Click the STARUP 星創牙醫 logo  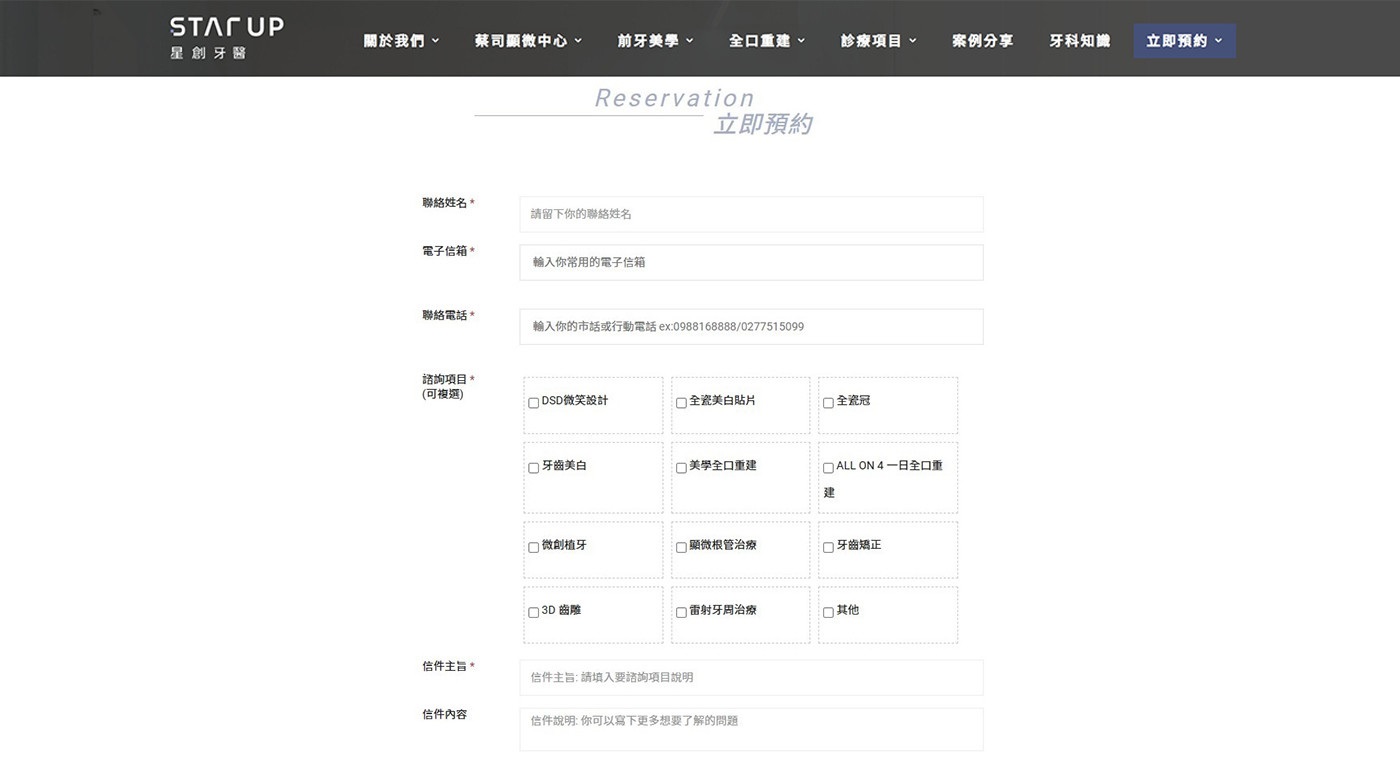click(x=226, y=38)
